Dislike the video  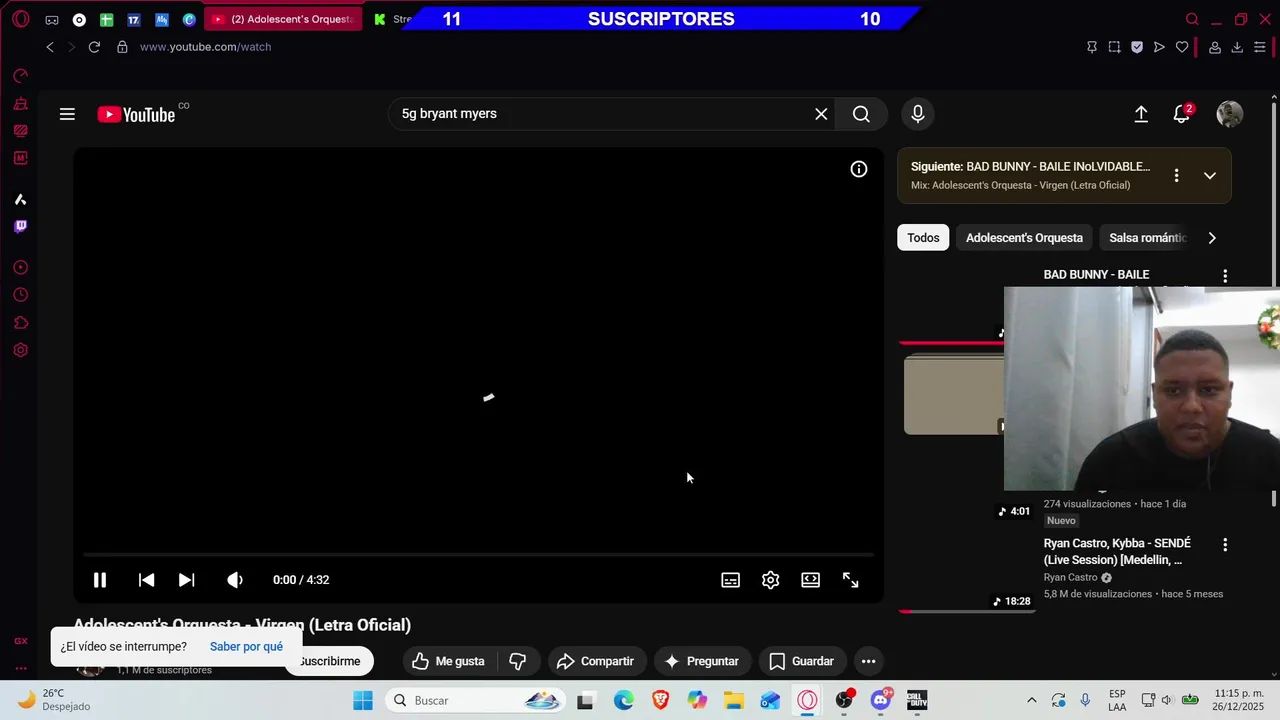point(518,661)
